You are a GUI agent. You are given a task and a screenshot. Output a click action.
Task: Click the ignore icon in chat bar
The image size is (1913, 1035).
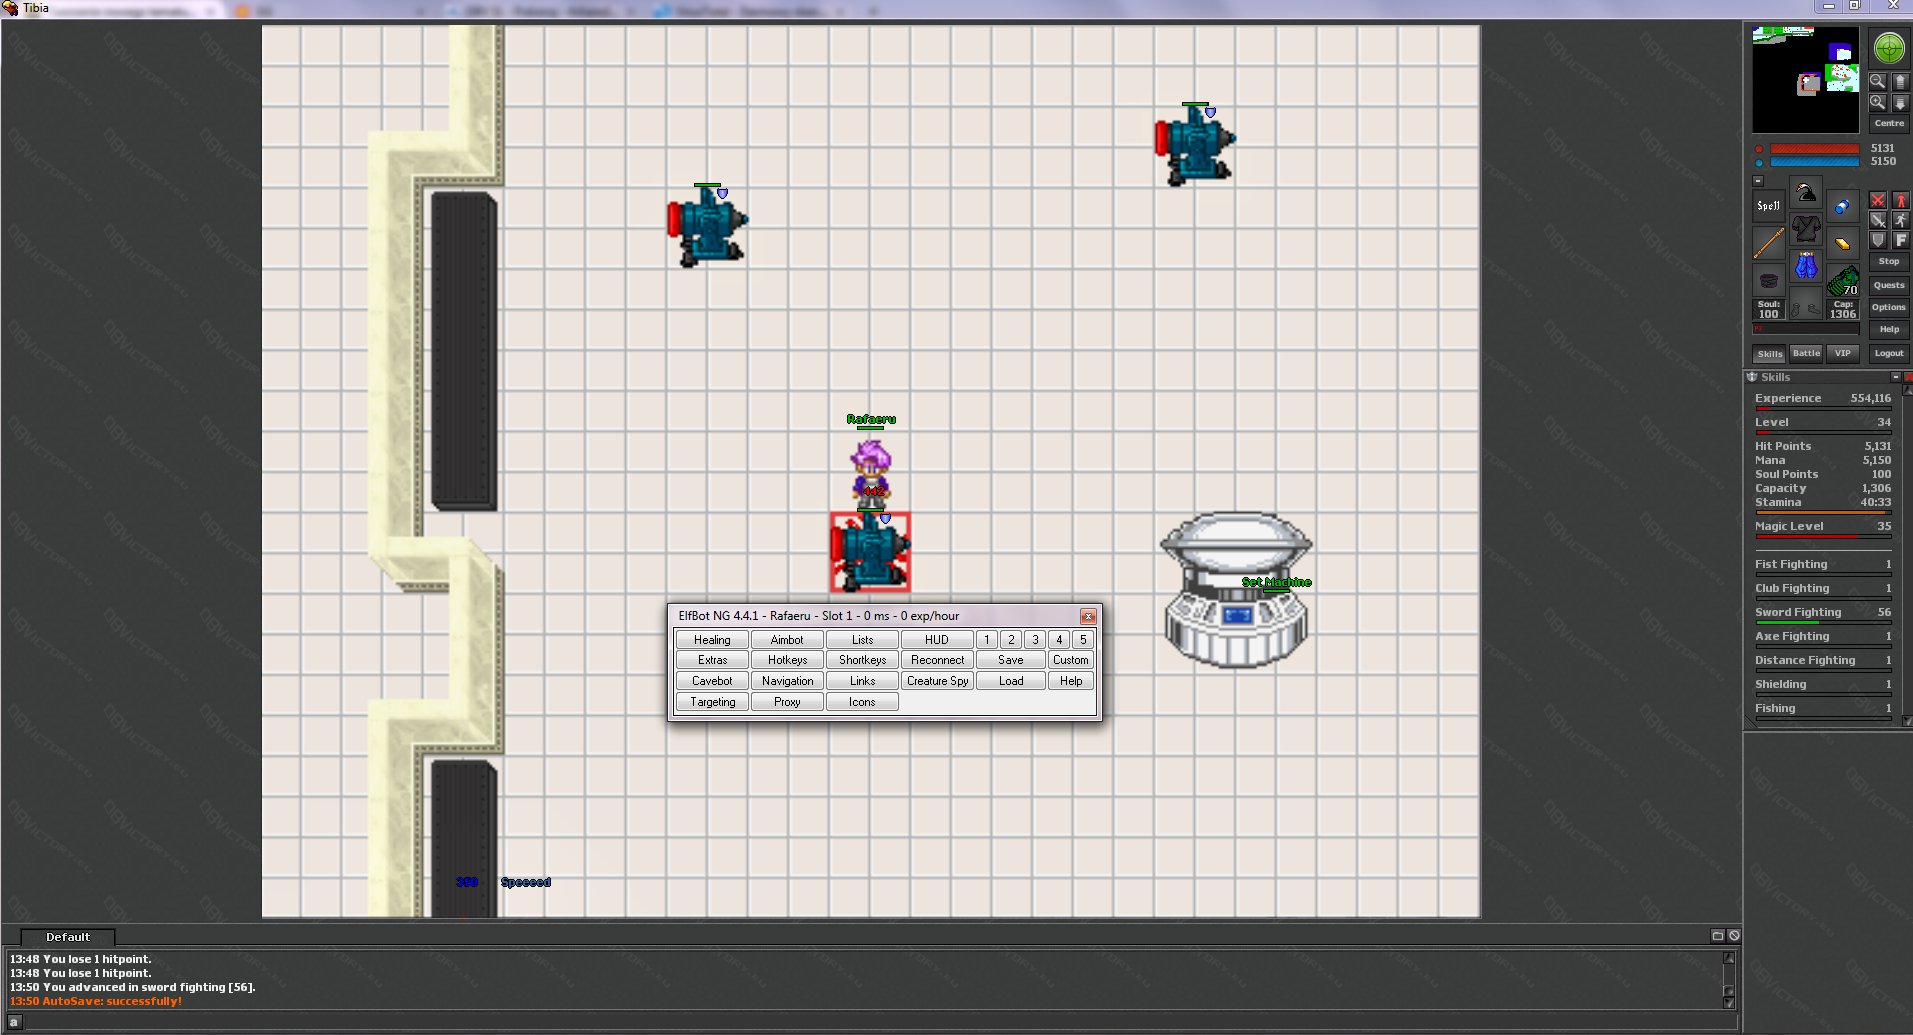coord(1734,936)
